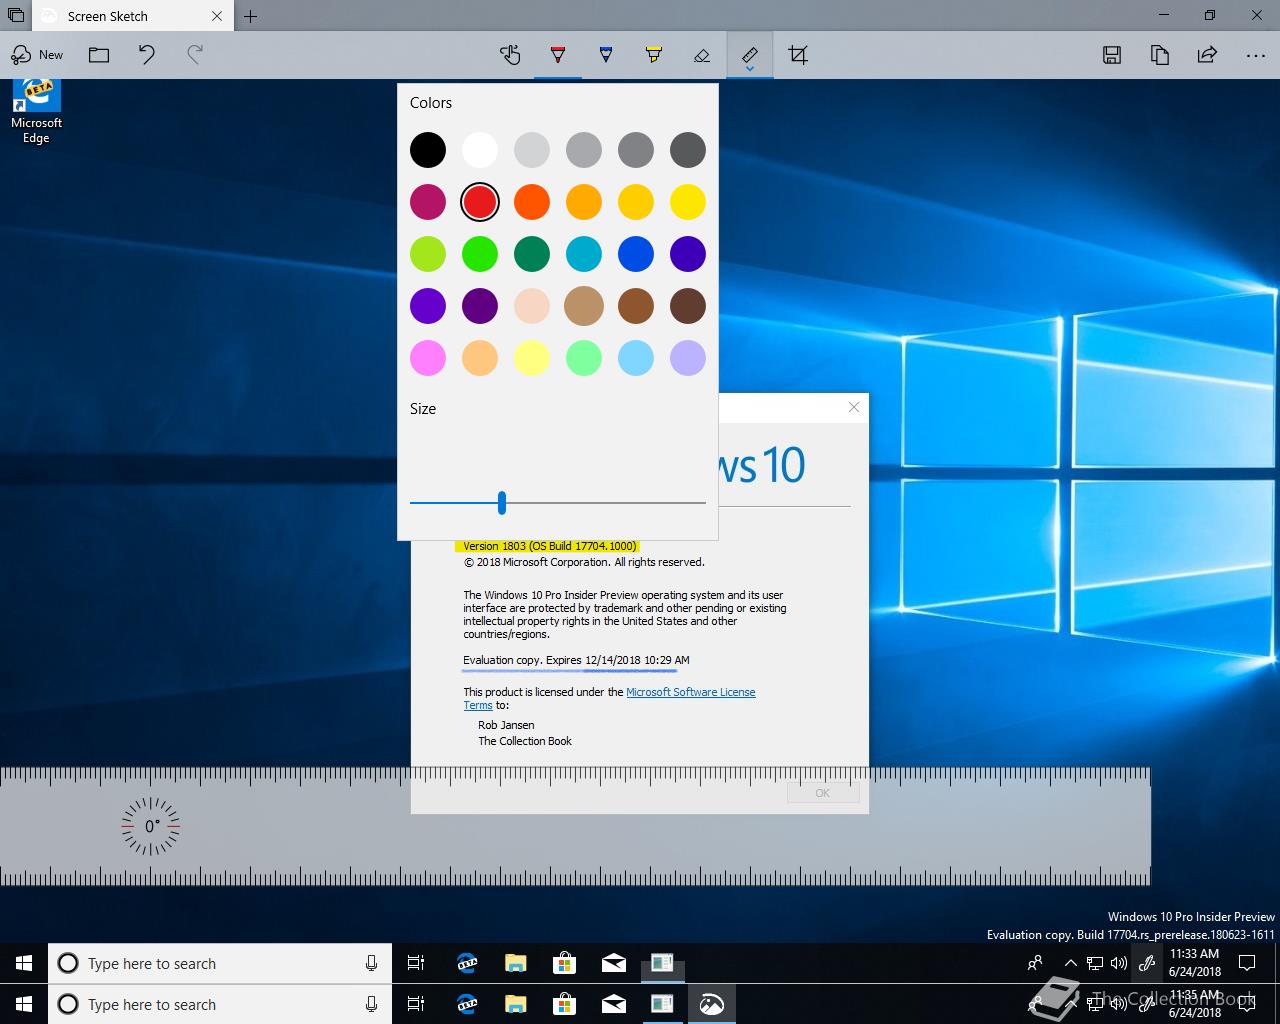Open Screen Sketch icon in the taskbar
The image size is (1280, 1024).
(x=711, y=1004)
